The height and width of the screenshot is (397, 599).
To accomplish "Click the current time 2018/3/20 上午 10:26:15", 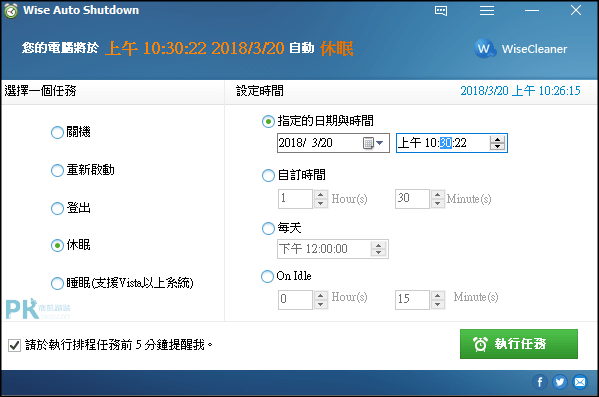I will click(520, 91).
